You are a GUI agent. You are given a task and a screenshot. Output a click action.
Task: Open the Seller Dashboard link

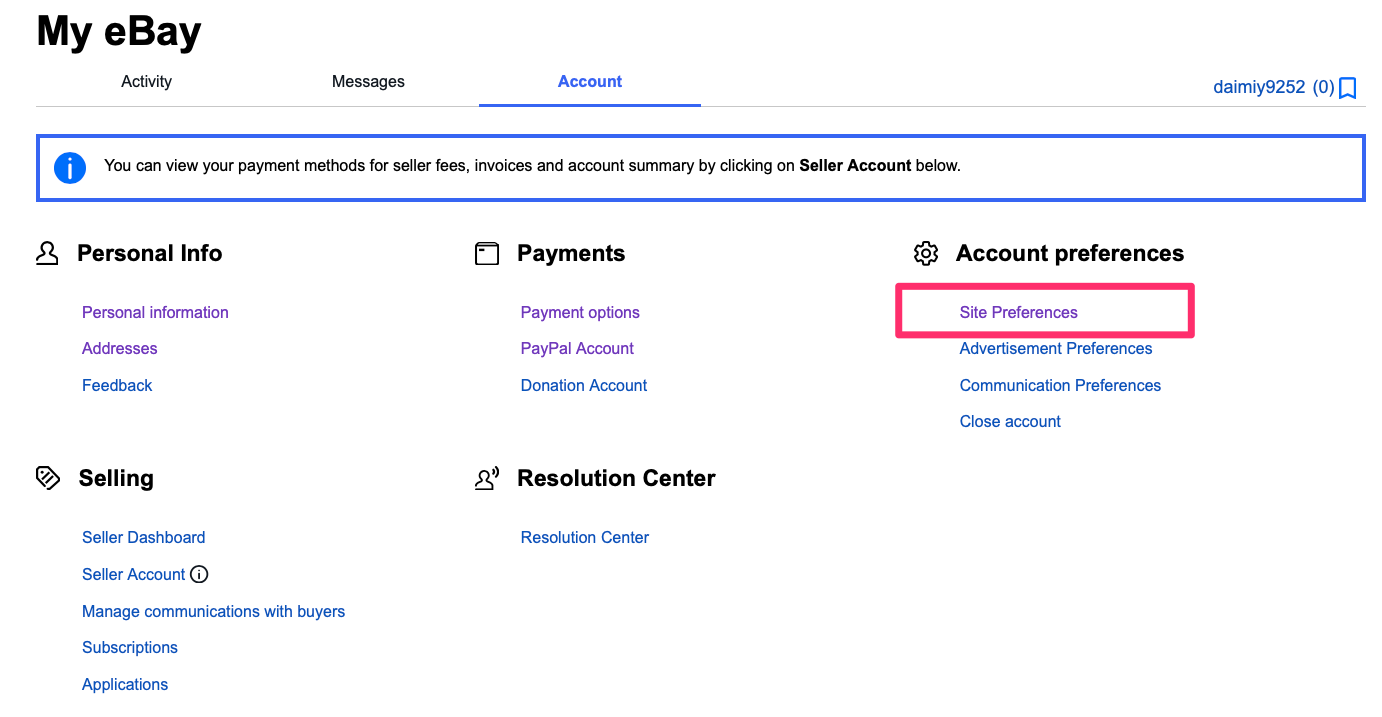(x=143, y=537)
